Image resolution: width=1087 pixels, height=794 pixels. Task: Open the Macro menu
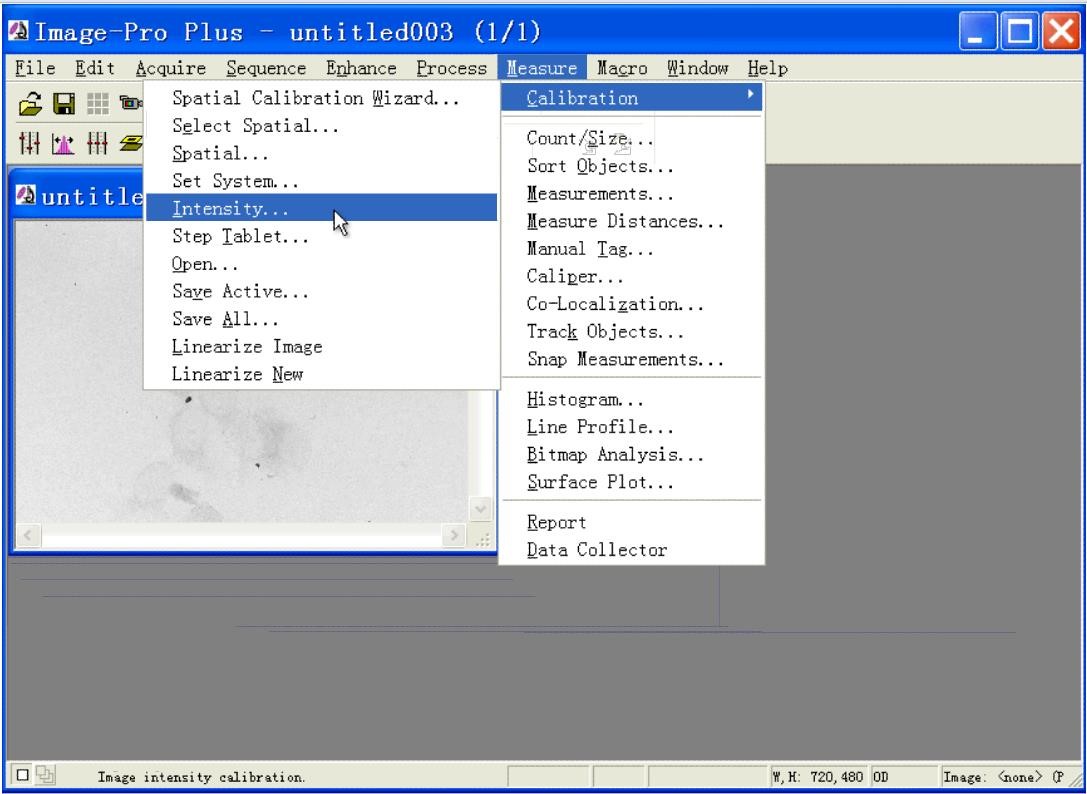pos(622,68)
